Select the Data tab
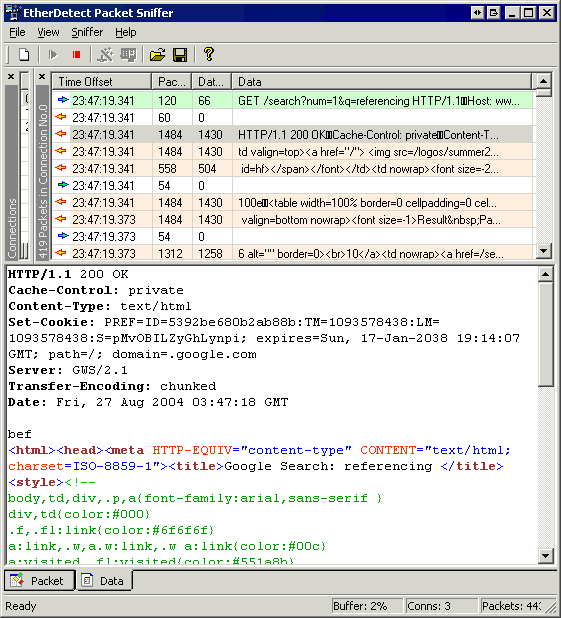Viewport: 561px width, 618px height. pyautogui.click(x=104, y=581)
